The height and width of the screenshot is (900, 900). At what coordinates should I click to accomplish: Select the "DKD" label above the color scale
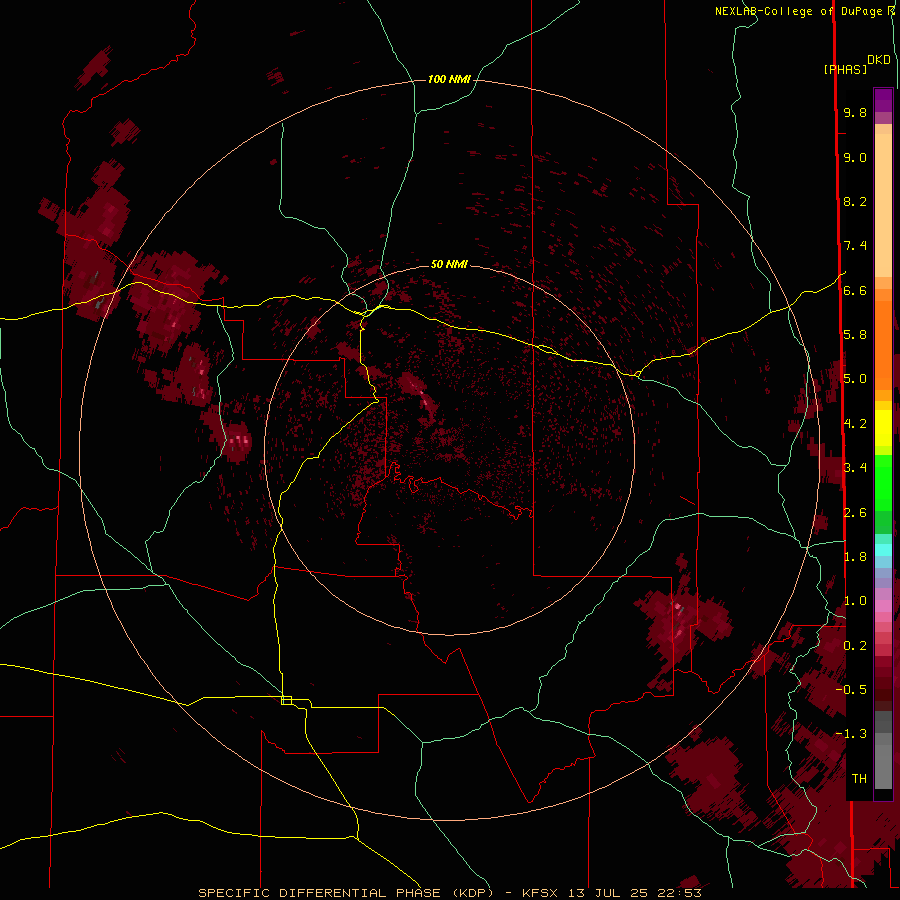click(878, 60)
